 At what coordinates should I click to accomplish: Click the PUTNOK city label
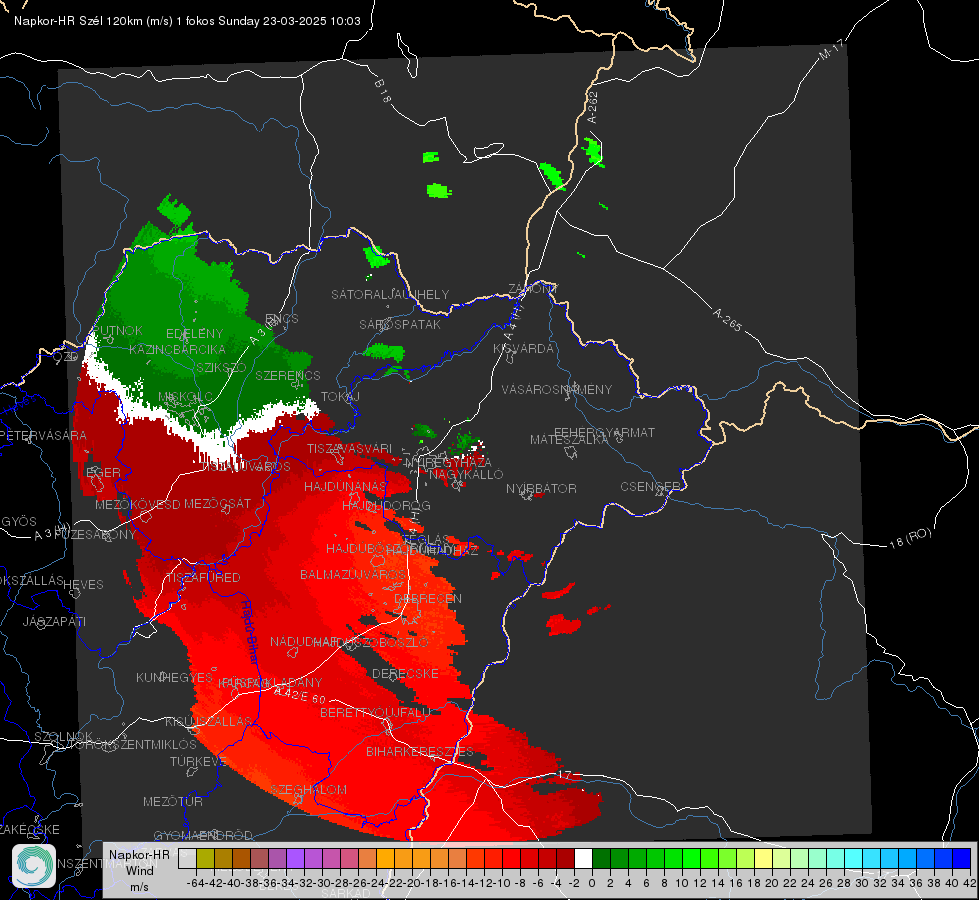pos(118,331)
